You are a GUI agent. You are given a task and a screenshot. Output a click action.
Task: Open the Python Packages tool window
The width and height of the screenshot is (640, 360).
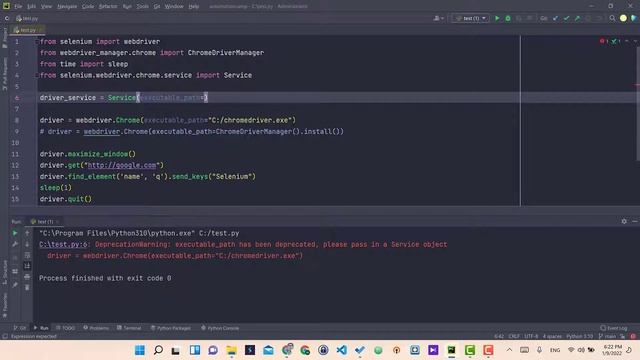click(x=170, y=328)
